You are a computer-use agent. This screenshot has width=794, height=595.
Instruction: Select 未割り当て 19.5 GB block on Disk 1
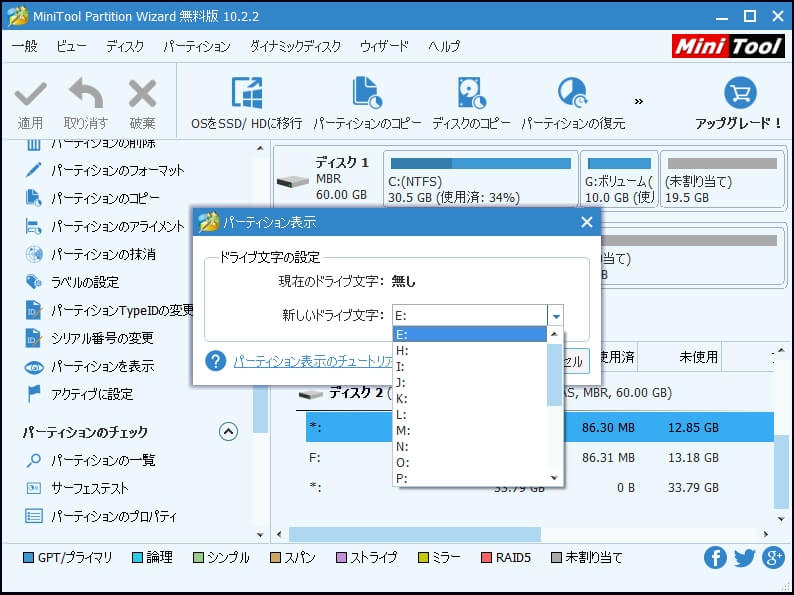coord(722,178)
